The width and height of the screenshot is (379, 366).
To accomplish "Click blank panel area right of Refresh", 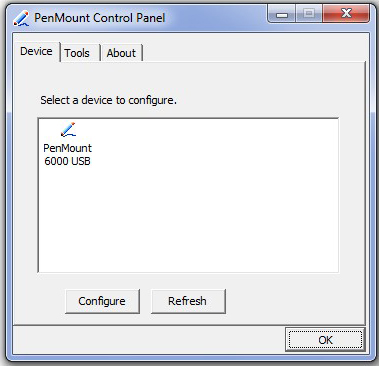I will point(293,301).
